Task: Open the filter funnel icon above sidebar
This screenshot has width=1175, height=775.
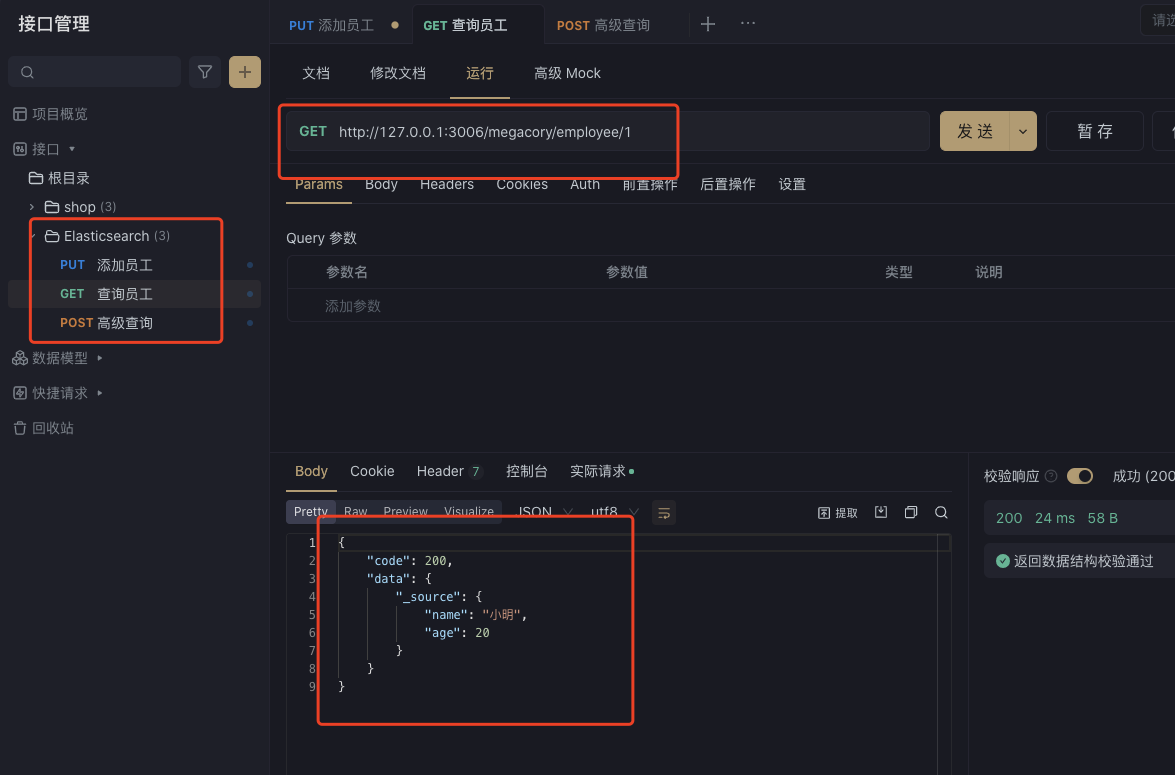Action: (205, 72)
